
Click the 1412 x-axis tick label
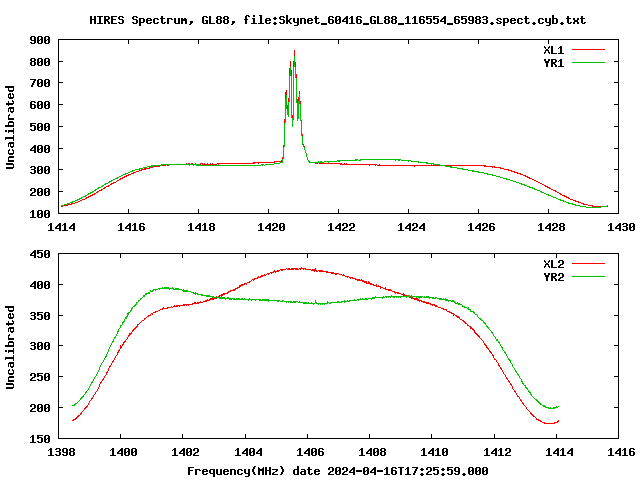coord(497,452)
